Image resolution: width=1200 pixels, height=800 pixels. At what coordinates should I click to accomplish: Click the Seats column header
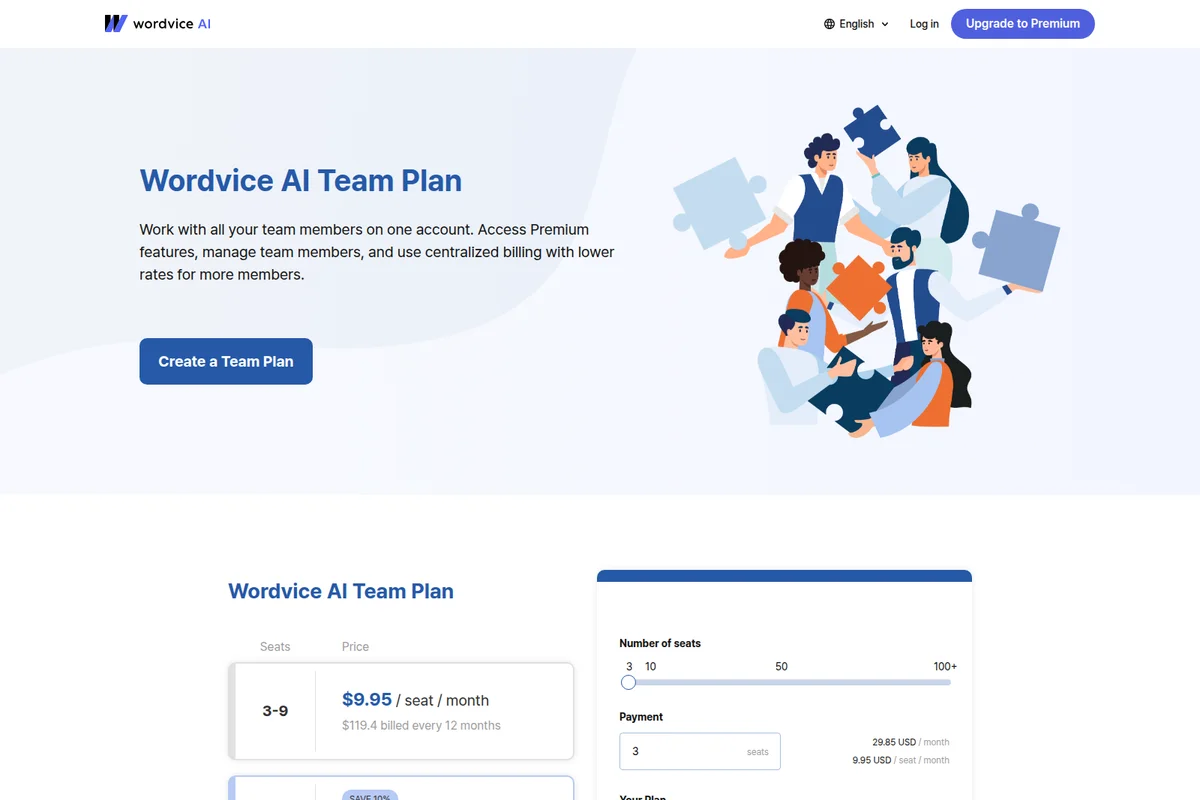coord(274,646)
